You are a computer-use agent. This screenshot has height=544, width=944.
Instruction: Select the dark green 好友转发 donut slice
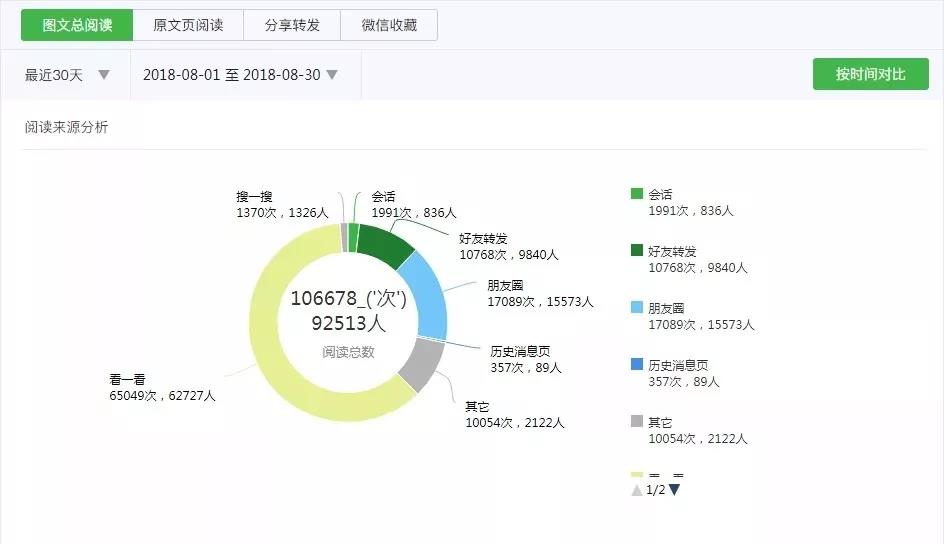(x=386, y=245)
